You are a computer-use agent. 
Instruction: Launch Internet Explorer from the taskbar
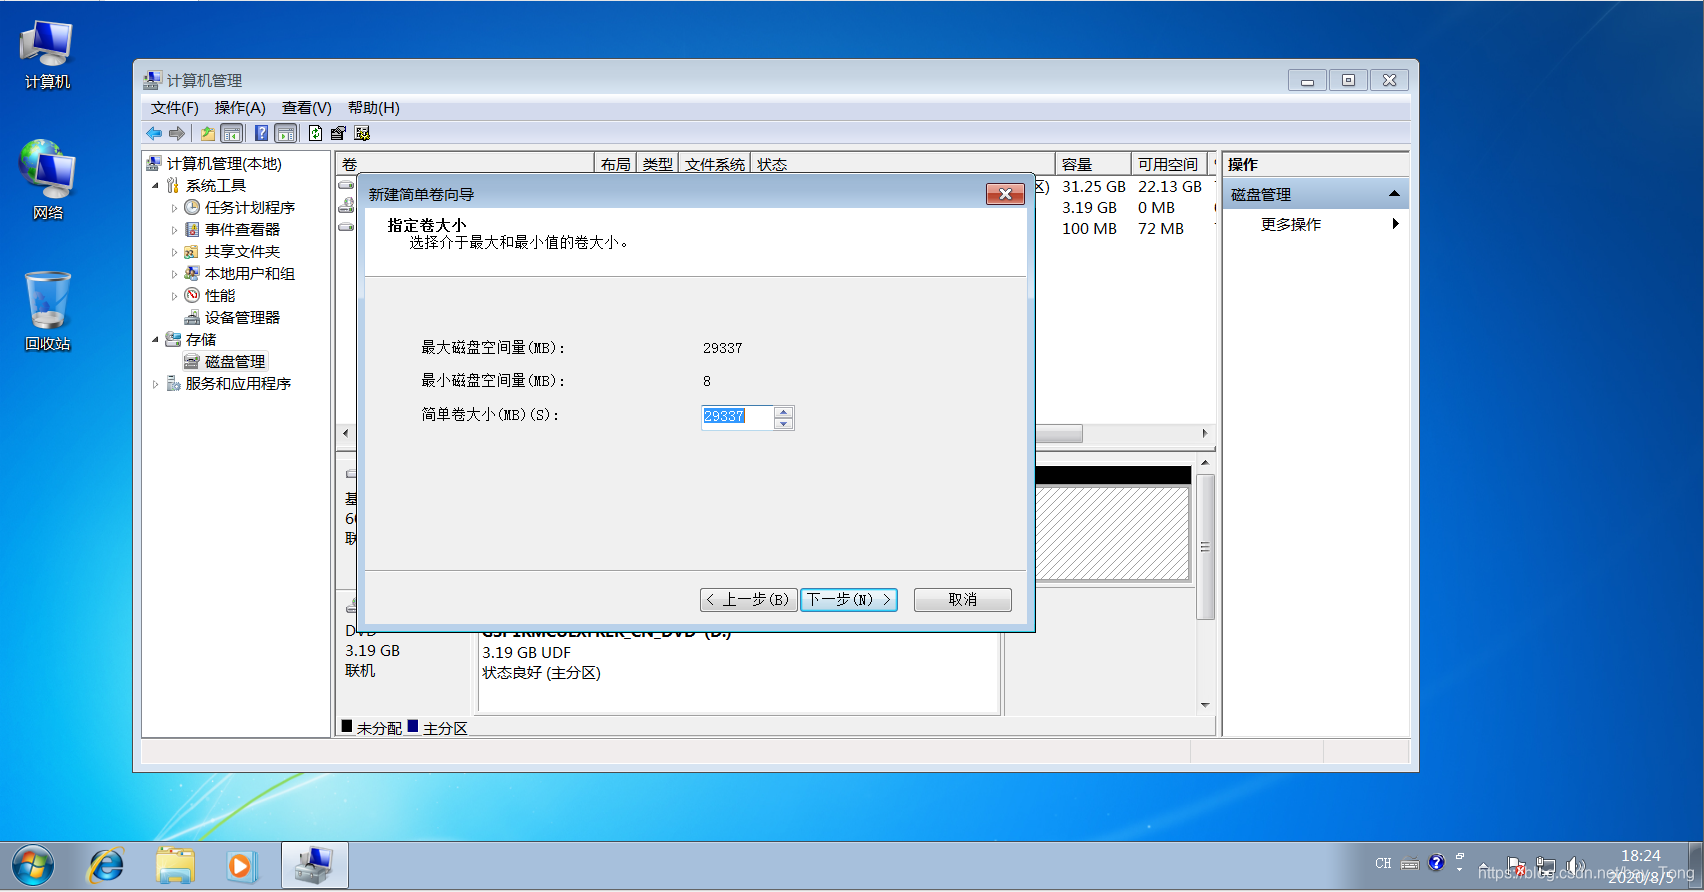point(106,866)
